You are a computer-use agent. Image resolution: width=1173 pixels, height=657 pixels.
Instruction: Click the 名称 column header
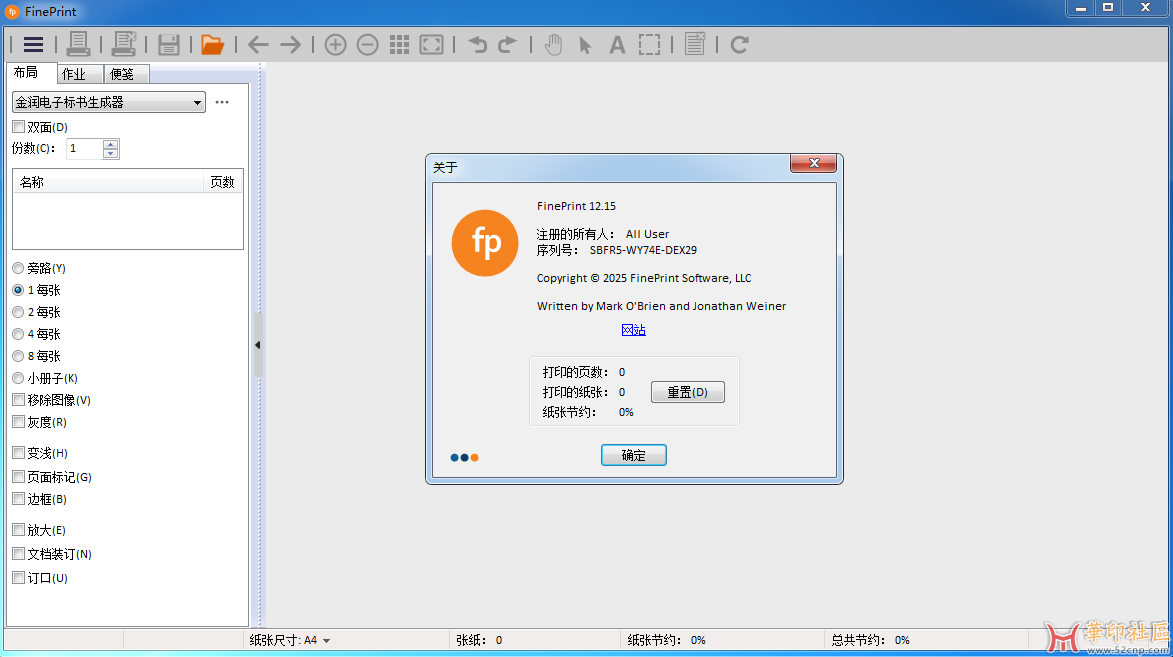click(108, 182)
